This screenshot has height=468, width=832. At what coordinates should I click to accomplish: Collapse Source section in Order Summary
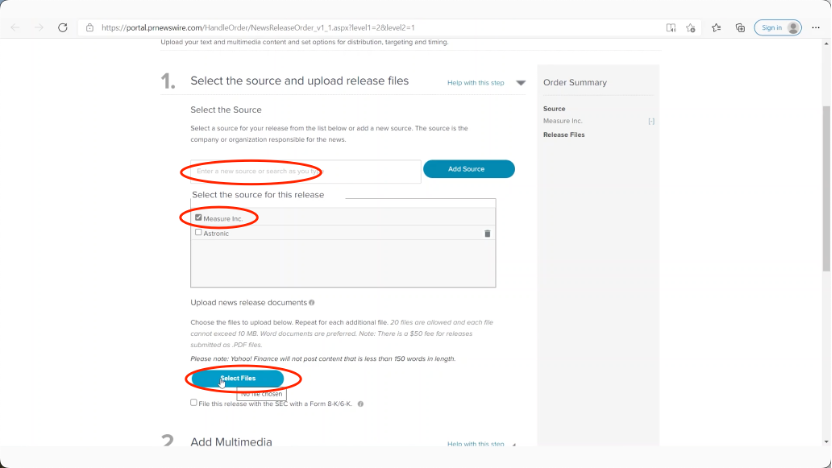[651, 121]
